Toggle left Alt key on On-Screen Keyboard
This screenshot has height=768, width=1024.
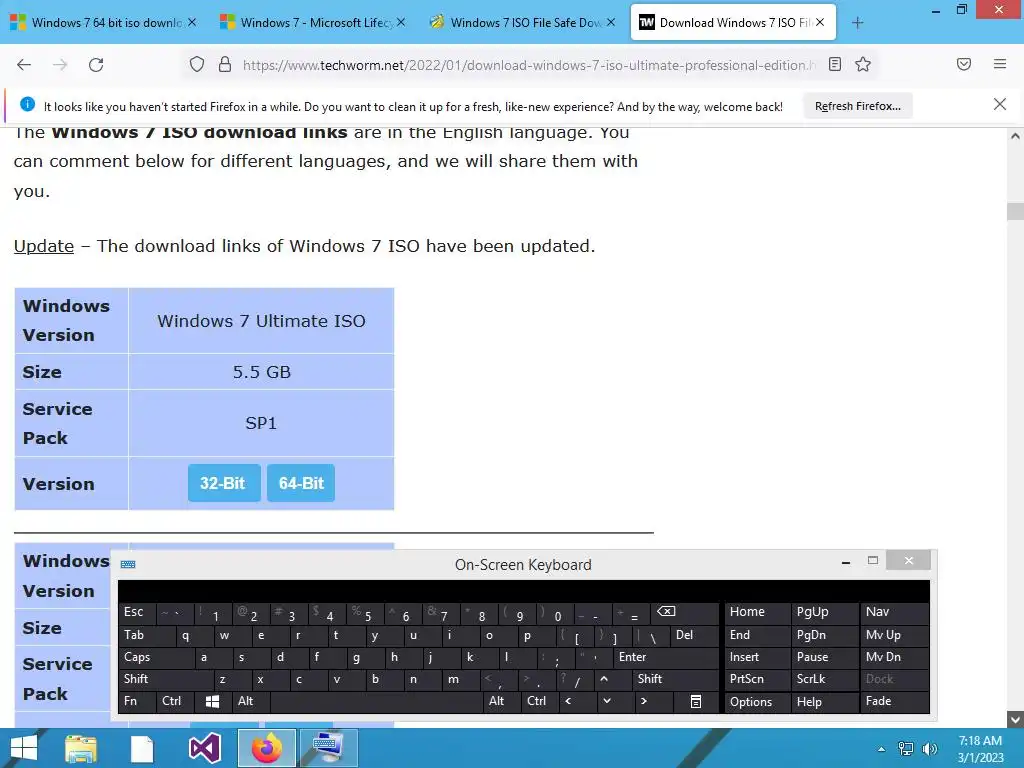point(251,701)
